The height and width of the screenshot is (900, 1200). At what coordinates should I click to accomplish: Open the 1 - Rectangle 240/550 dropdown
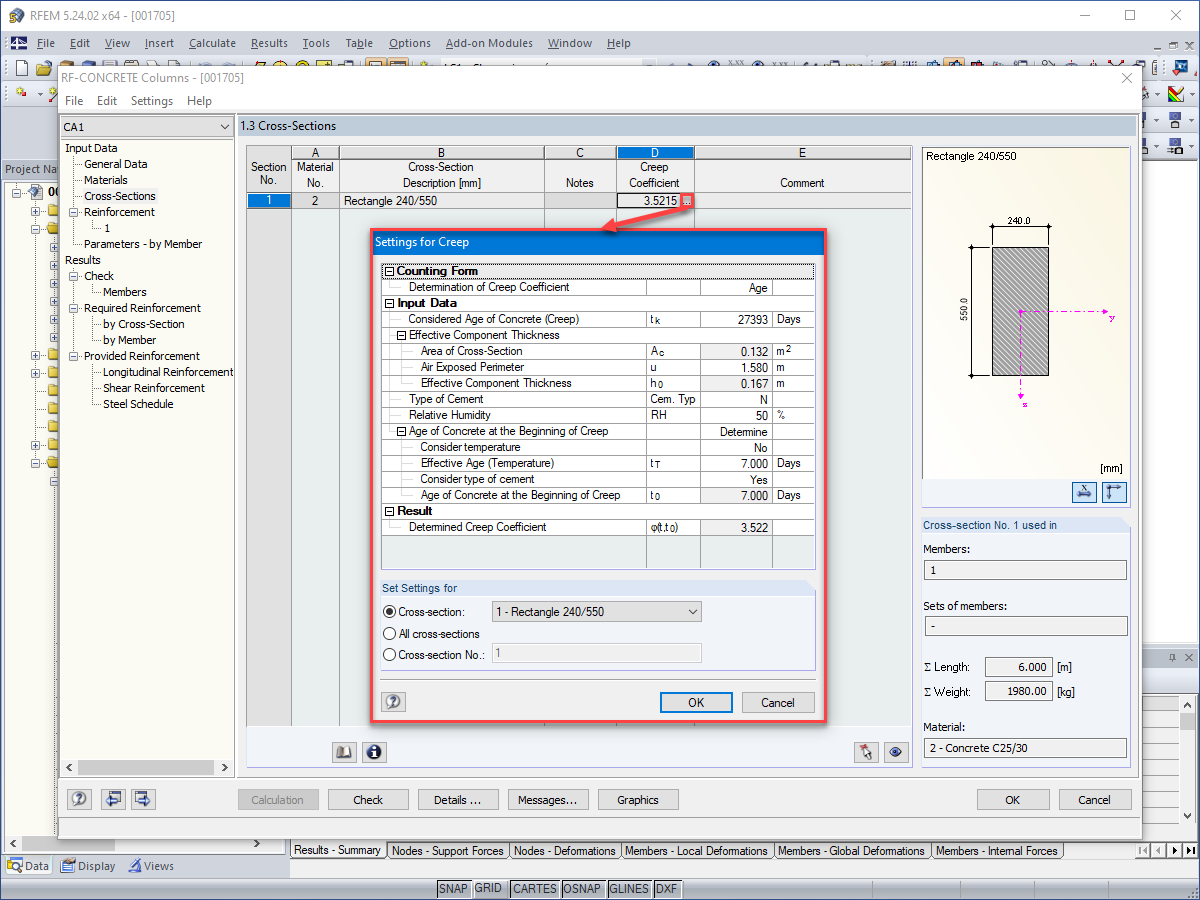[692, 611]
